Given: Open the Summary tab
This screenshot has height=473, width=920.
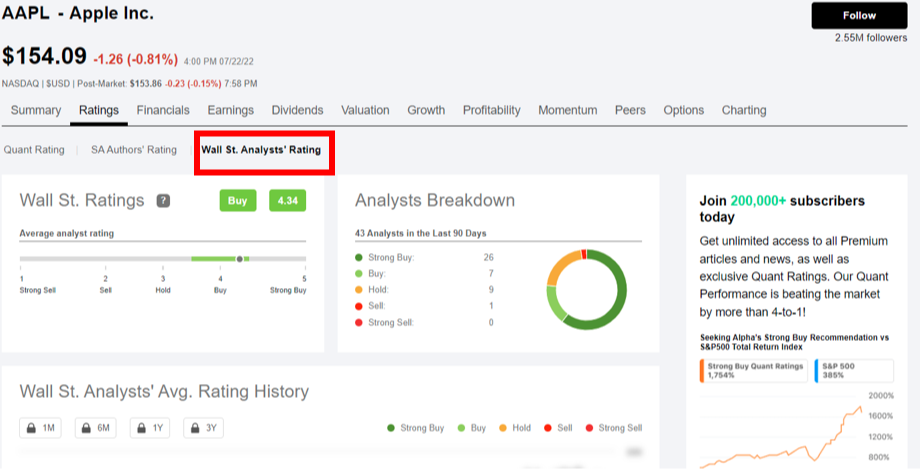Looking at the screenshot, I should pyautogui.click(x=36, y=110).
